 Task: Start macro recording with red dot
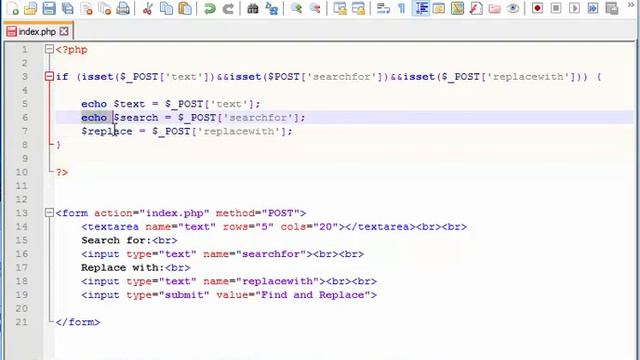[x=537, y=8]
